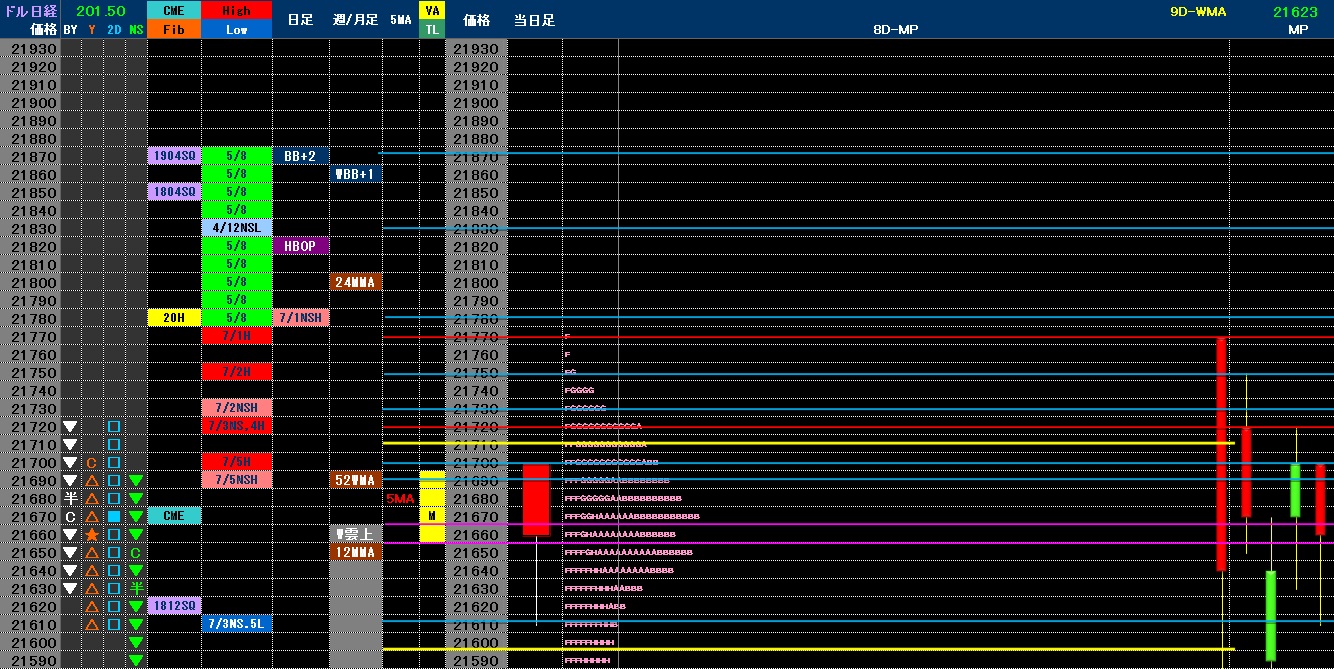Click the yellow 20H cell

click(x=174, y=318)
